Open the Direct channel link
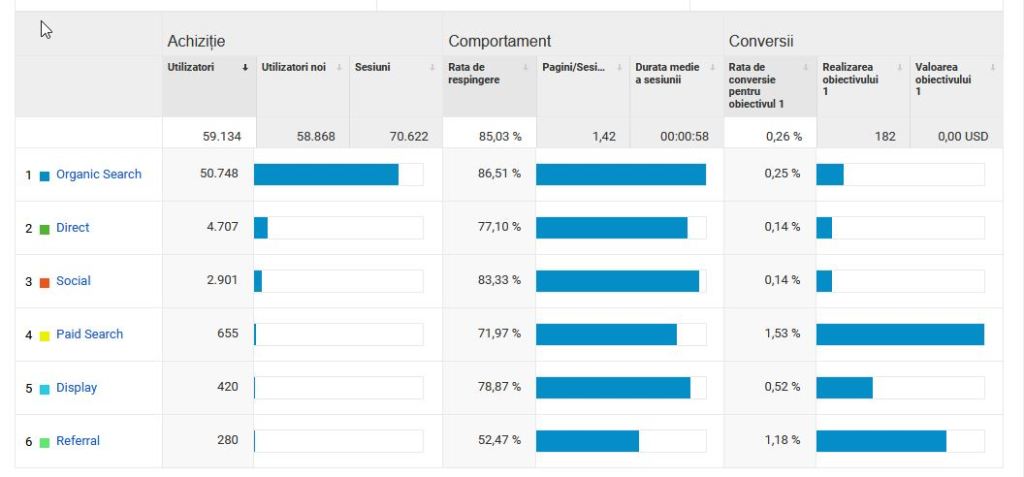The image size is (1024, 477). point(73,228)
